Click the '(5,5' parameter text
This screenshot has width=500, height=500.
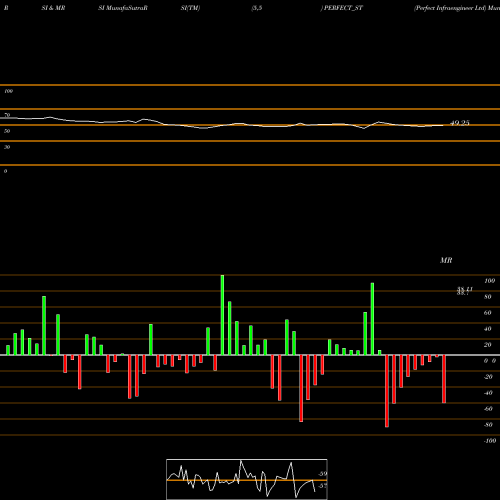tap(257, 8)
